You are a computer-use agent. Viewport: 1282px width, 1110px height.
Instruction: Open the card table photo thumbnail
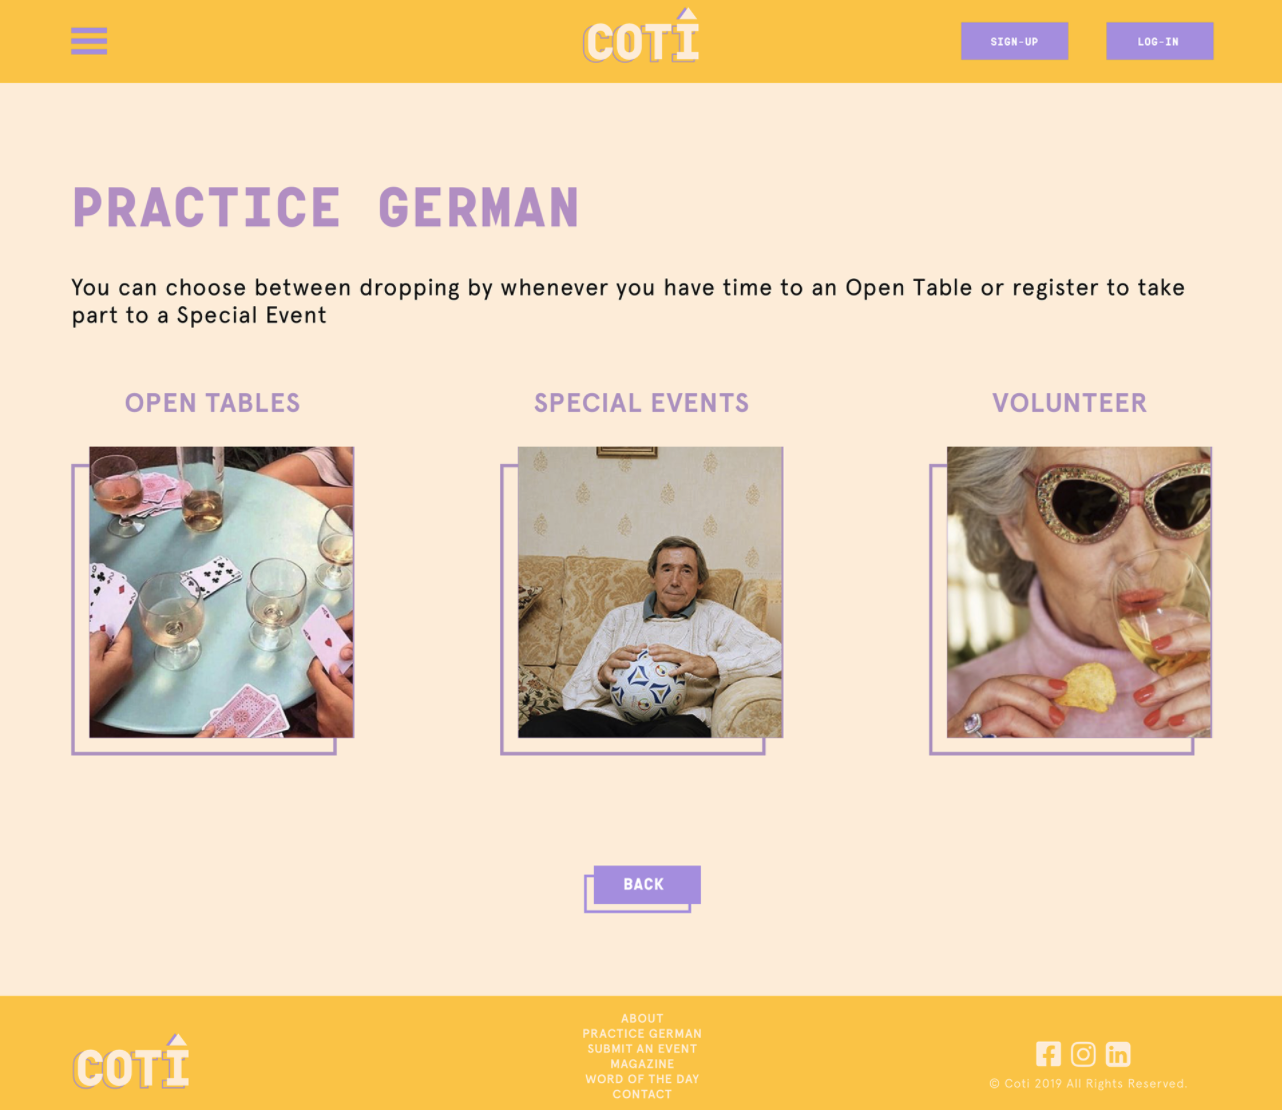click(x=221, y=592)
